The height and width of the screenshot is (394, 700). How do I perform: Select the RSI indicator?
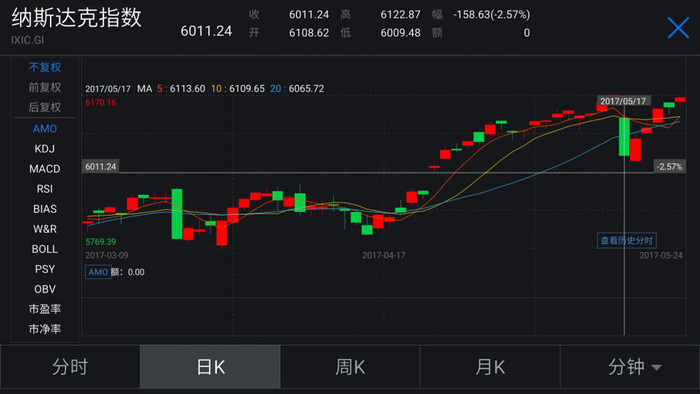(x=45, y=189)
